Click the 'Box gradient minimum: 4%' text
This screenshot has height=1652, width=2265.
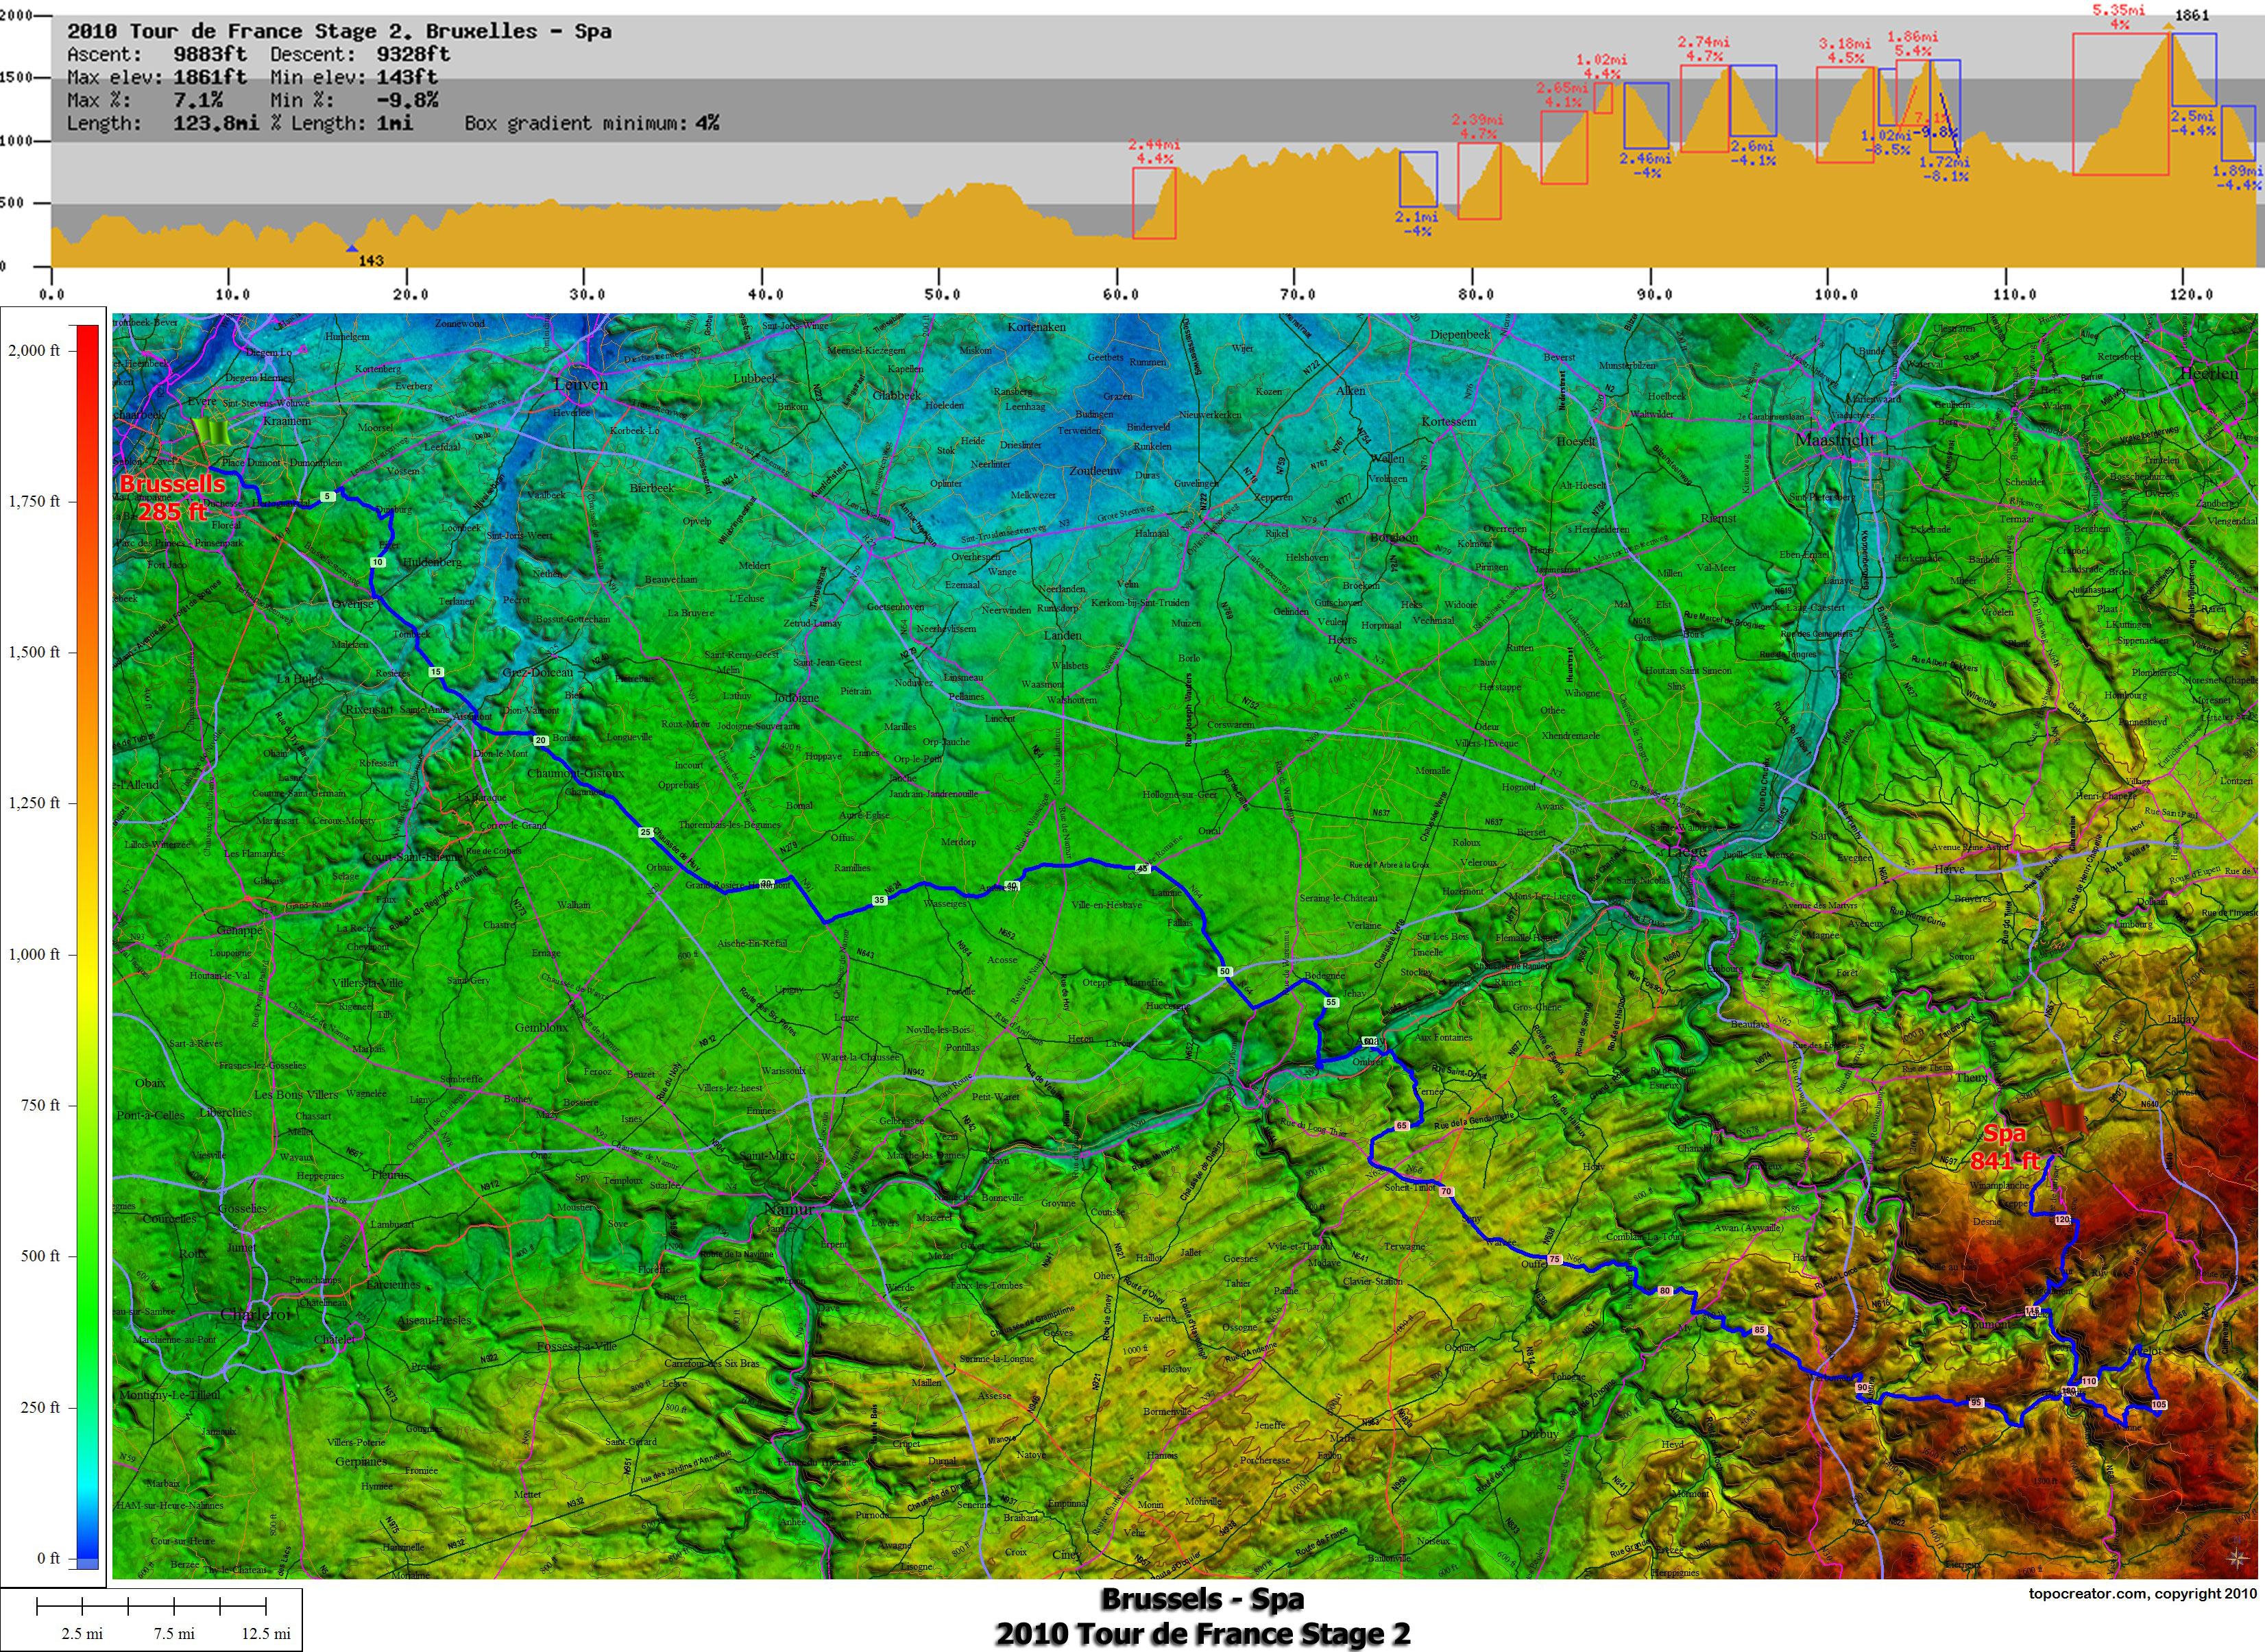592,123
